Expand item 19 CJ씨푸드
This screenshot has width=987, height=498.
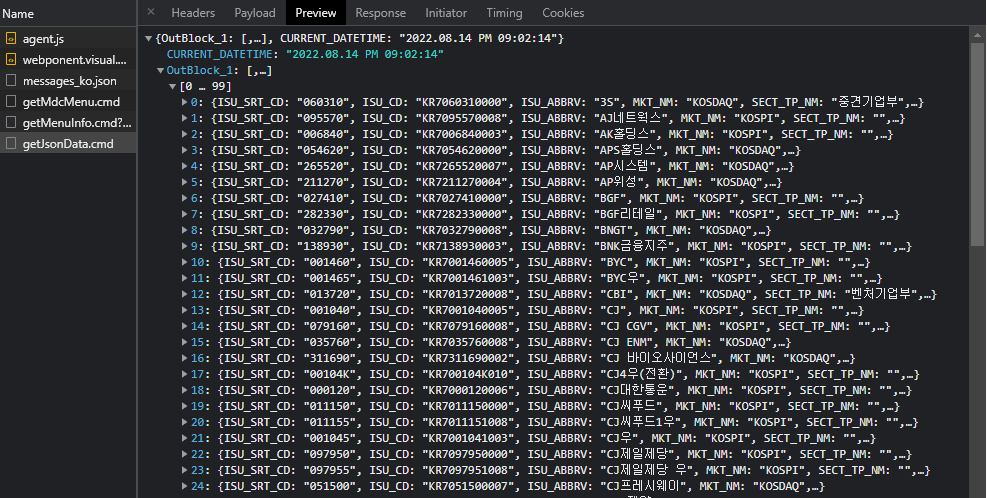184,406
